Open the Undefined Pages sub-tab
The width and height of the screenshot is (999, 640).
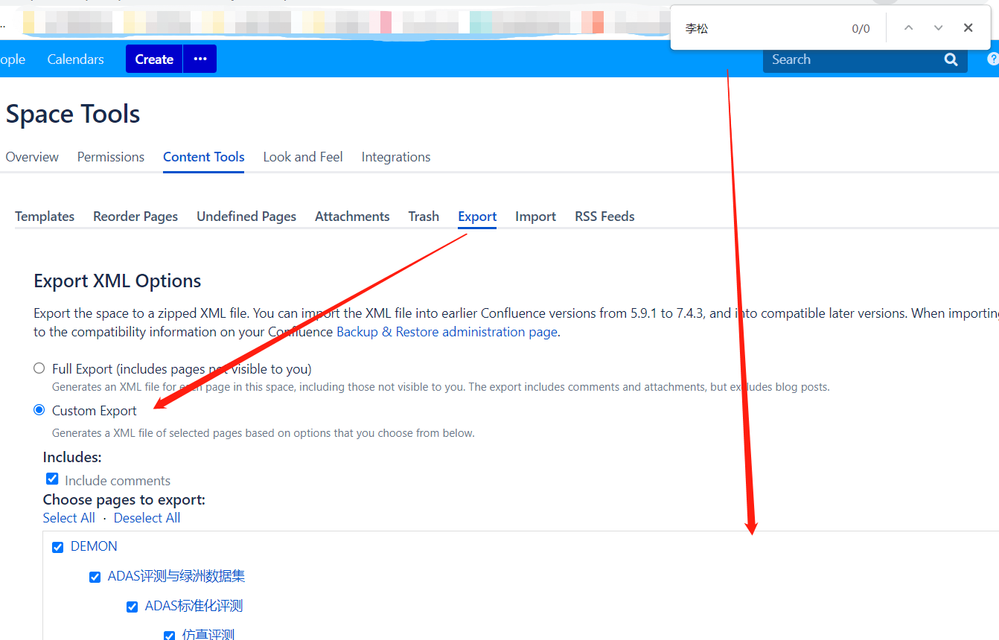247,217
